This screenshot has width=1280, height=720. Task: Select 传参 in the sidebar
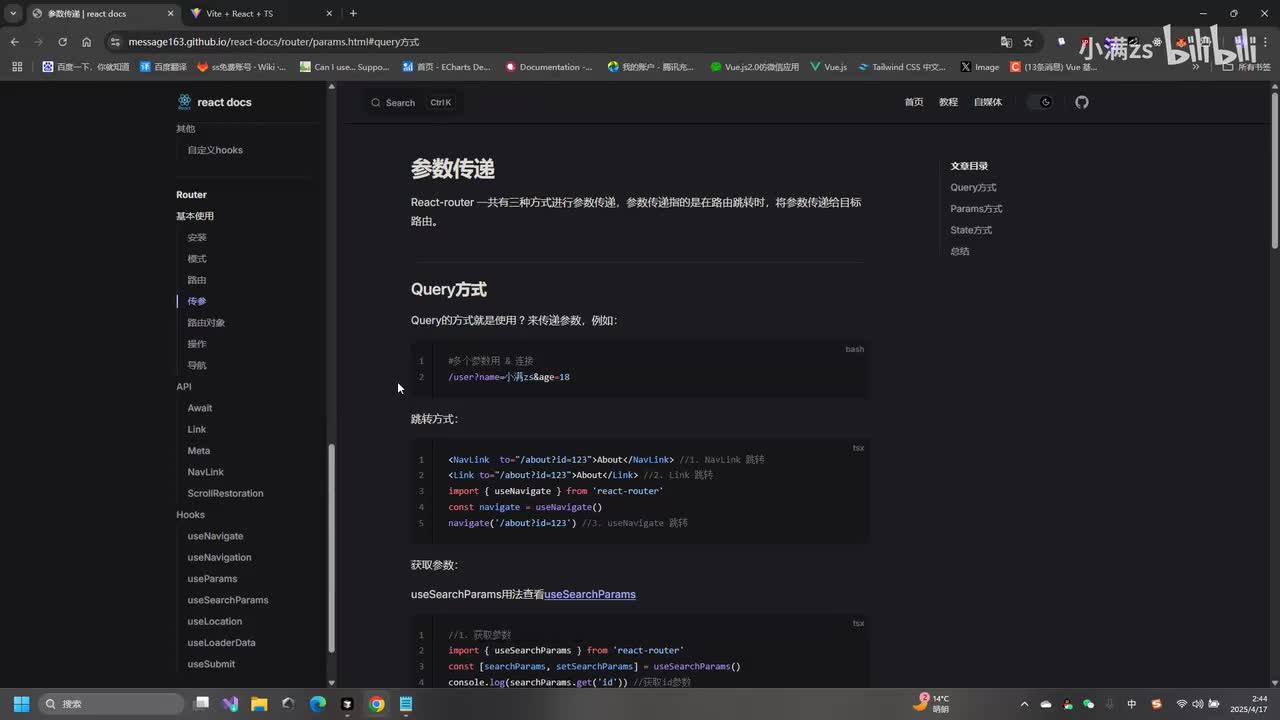[x=197, y=301]
